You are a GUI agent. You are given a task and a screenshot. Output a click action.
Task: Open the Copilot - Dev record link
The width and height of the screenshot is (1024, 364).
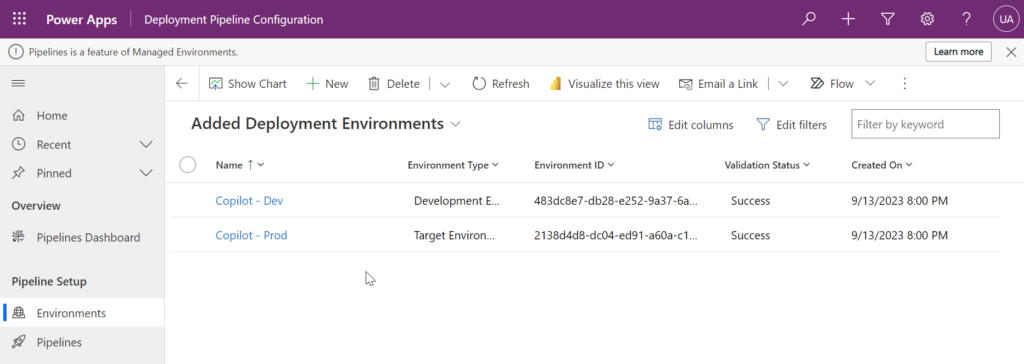249,201
